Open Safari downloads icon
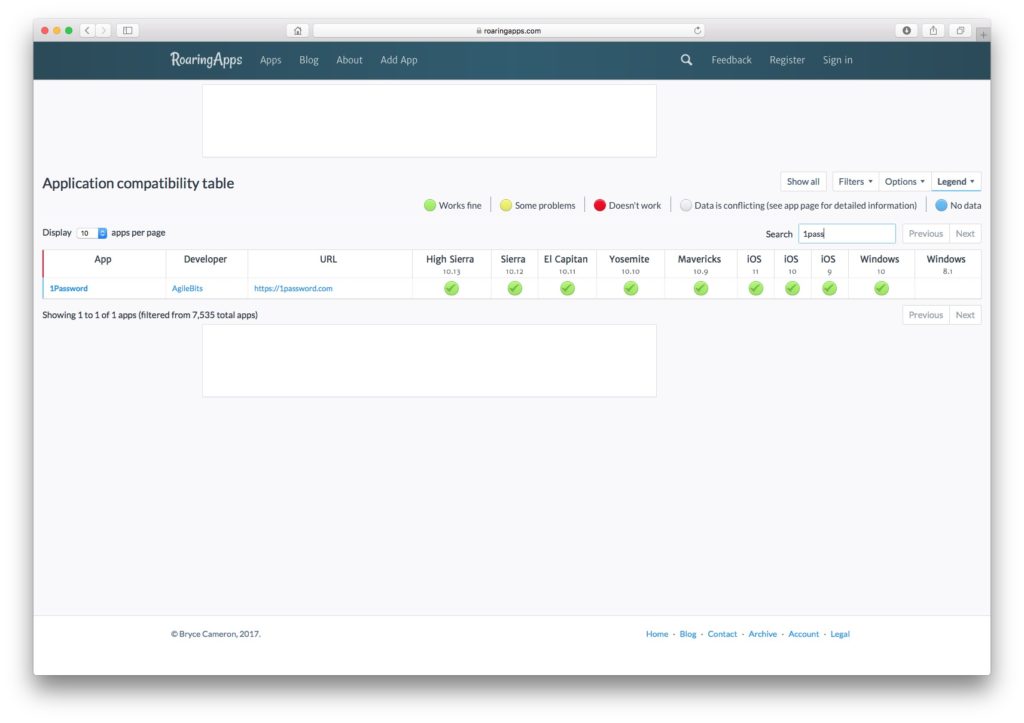The height and width of the screenshot is (723, 1024). (906, 30)
